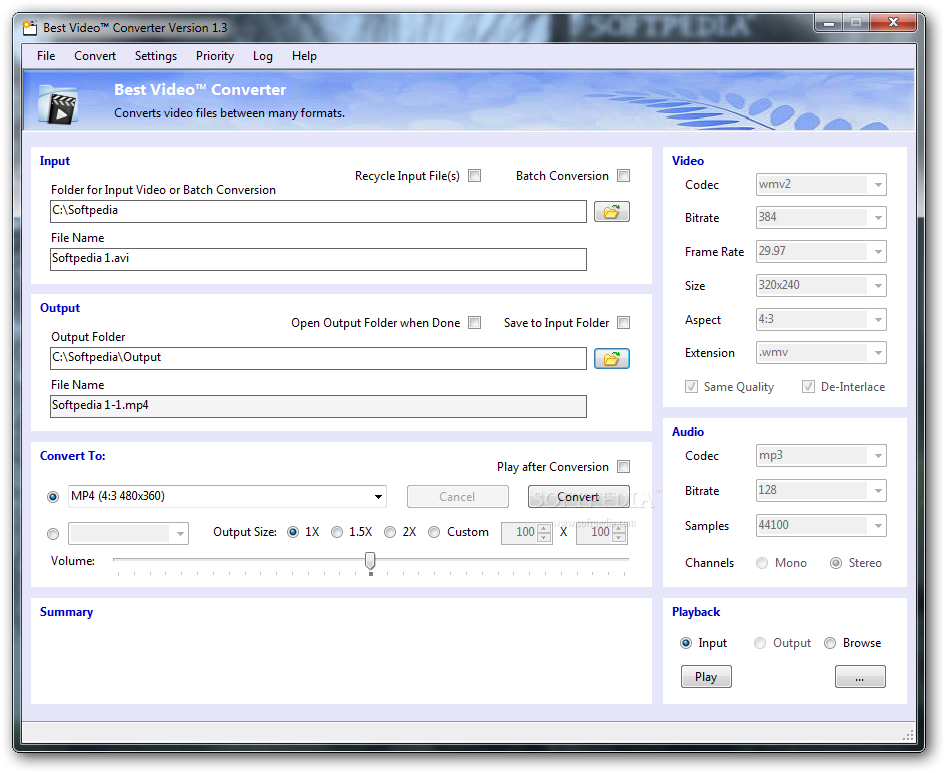
Task: Expand the empty custom format dropdown
Action: click(129, 533)
